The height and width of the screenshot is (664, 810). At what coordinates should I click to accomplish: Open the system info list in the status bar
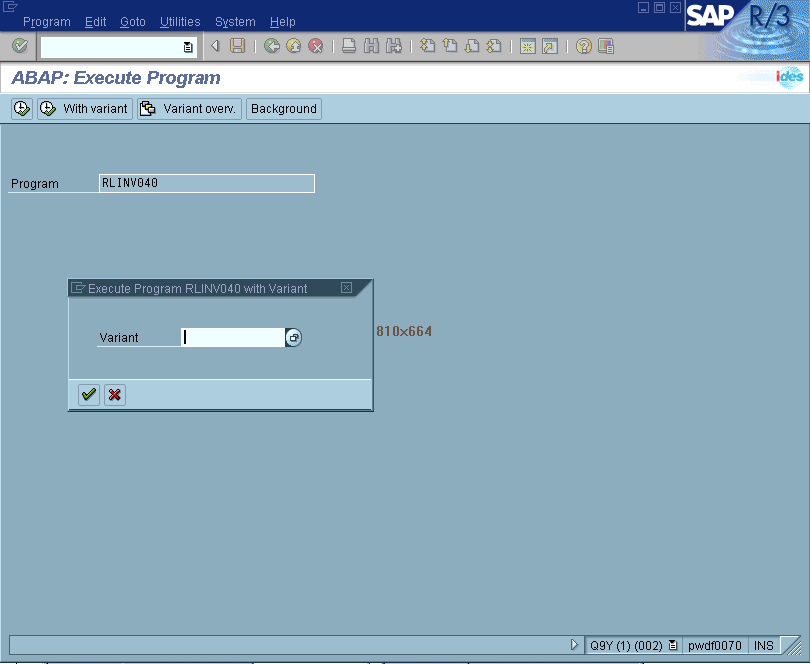click(673, 645)
